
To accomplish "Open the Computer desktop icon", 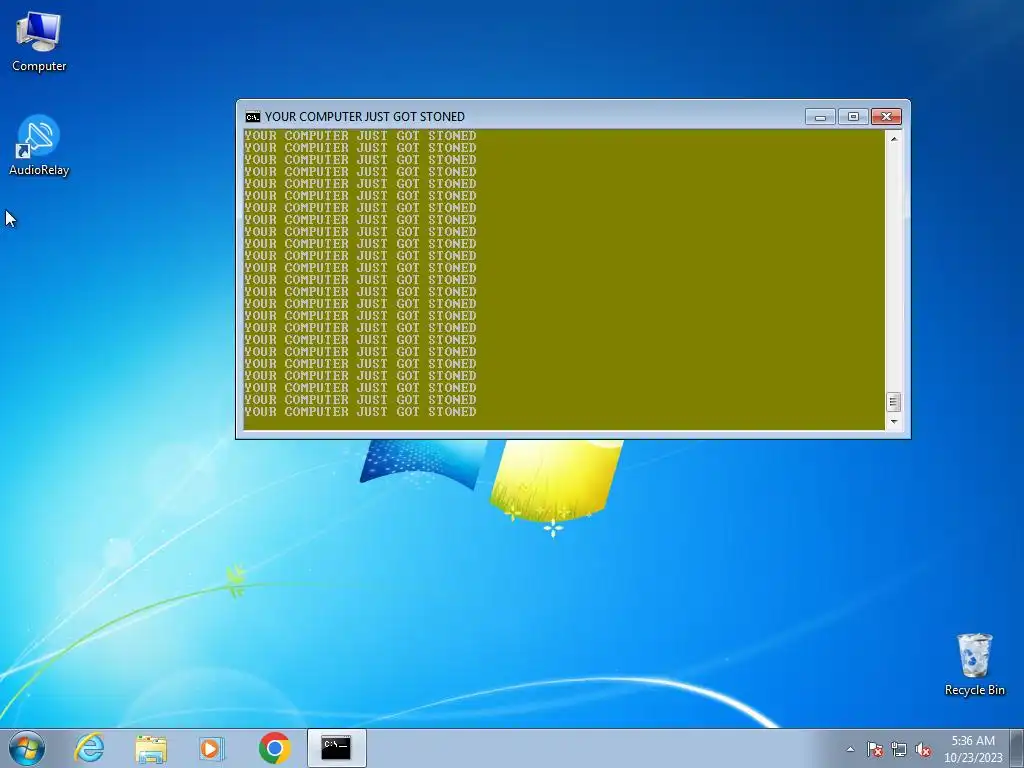I will click(39, 41).
